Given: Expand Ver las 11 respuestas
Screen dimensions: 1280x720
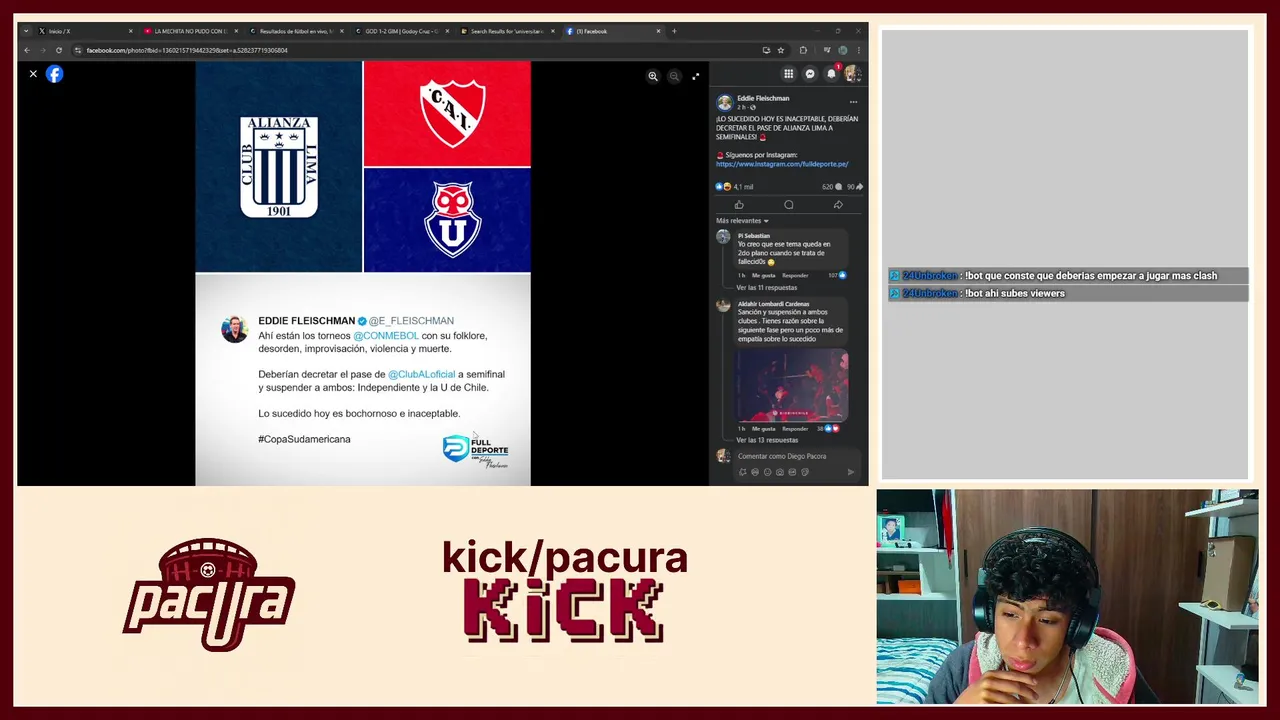Looking at the screenshot, I should click(x=767, y=287).
